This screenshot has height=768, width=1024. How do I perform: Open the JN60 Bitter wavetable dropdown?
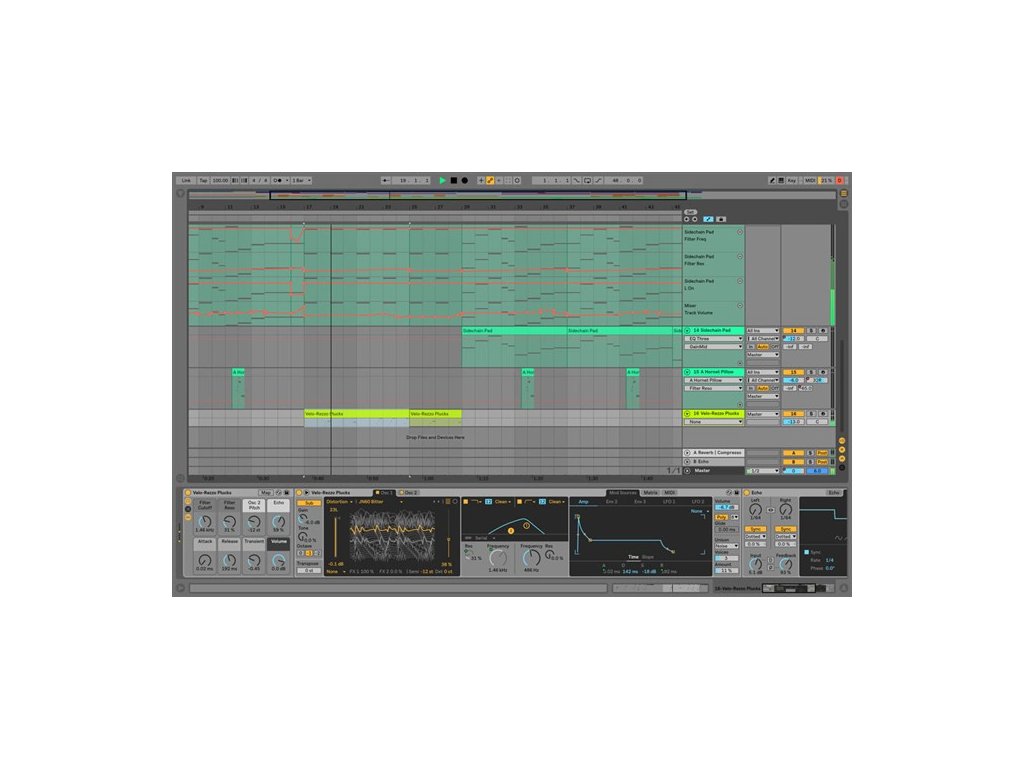[380, 502]
